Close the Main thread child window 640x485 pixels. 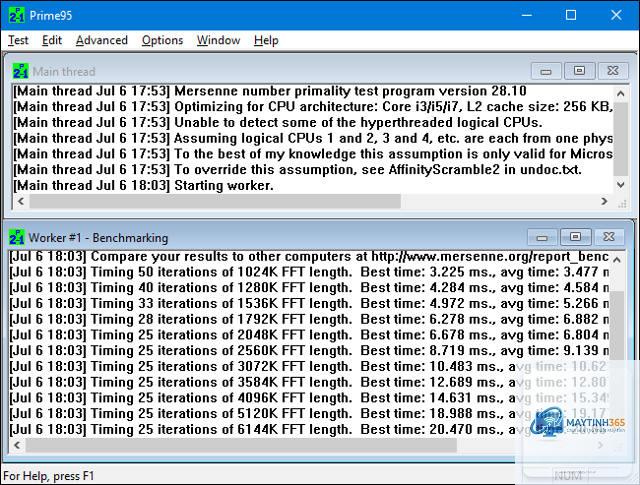613,71
